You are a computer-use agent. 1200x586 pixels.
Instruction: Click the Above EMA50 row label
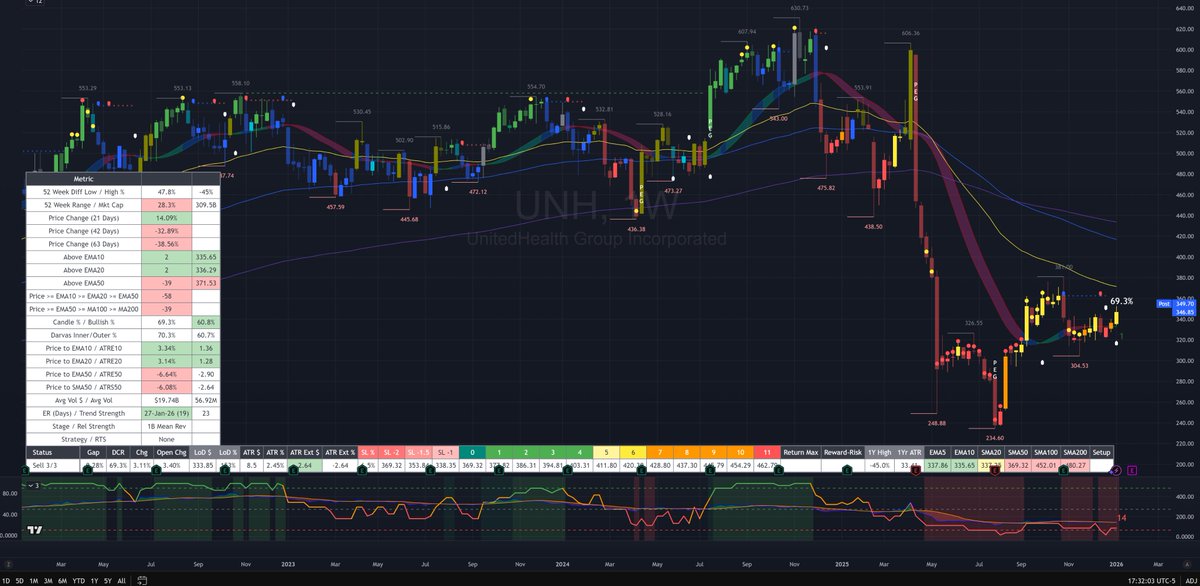(83, 285)
